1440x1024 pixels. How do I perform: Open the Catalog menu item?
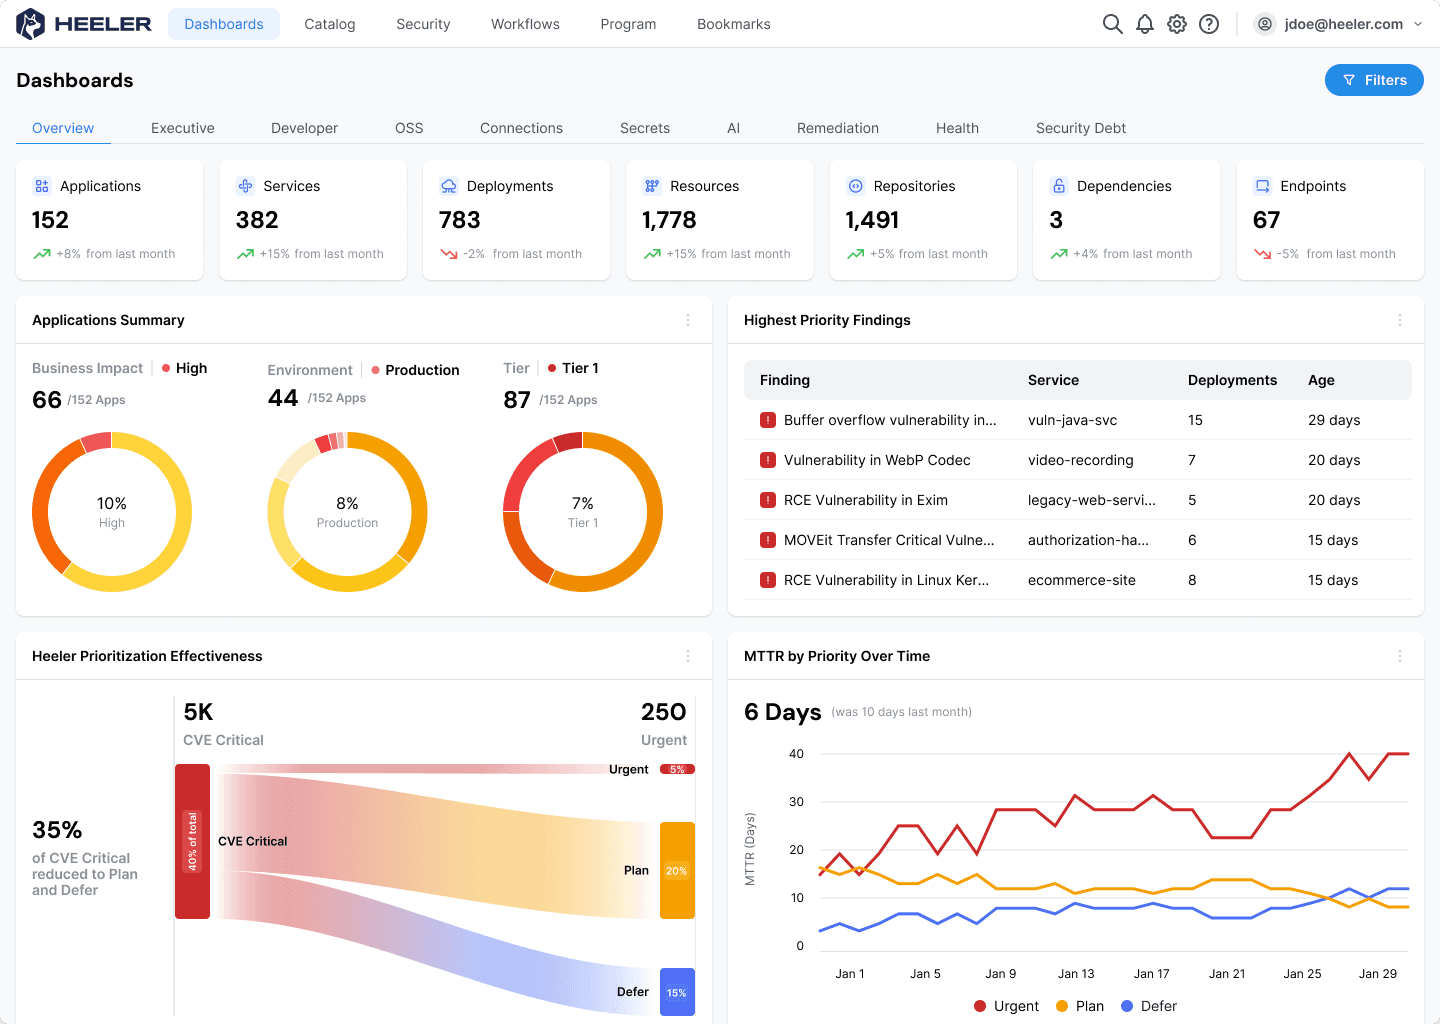click(x=329, y=24)
